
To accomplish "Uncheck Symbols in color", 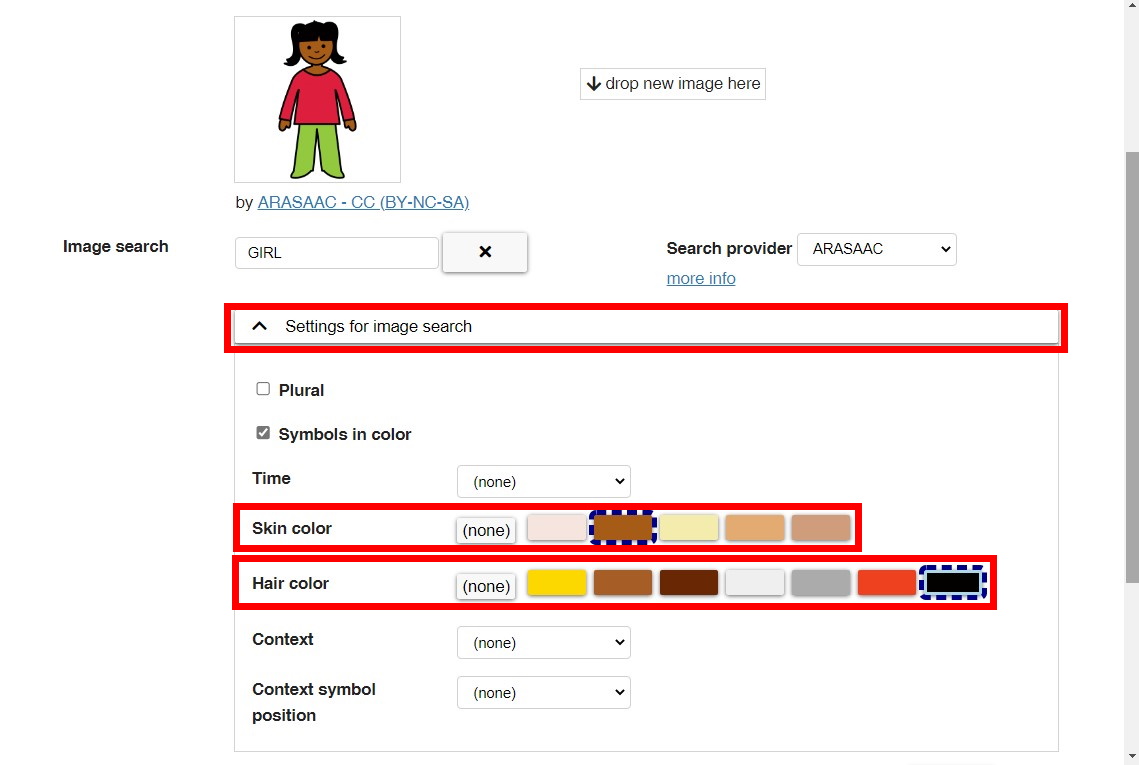I will [263, 433].
